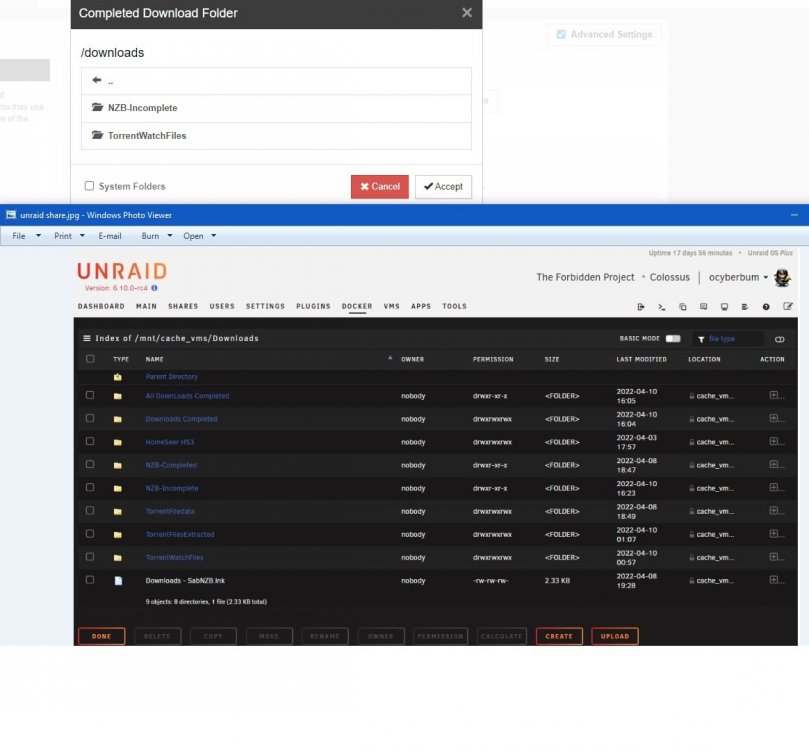Open the Dashboard tab in Unraid

tap(101, 306)
